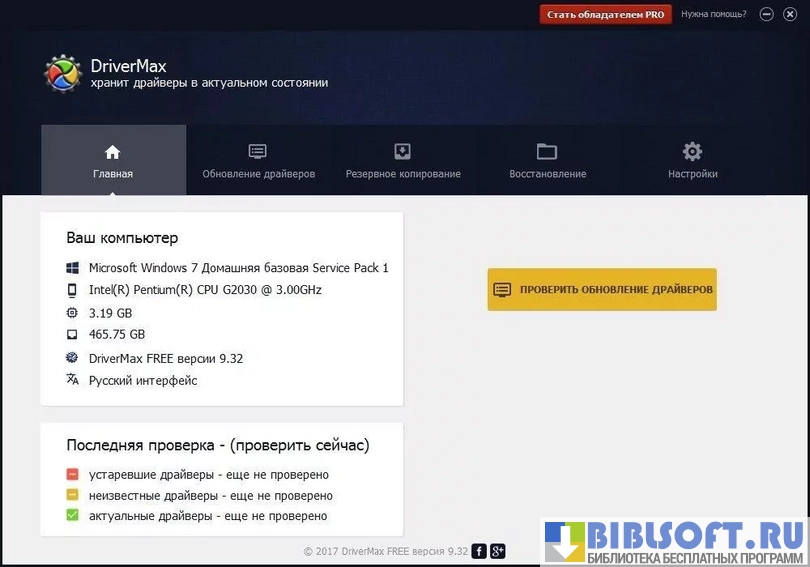Click the Стать обладателем PRO button
The image size is (810, 567).
tap(606, 14)
